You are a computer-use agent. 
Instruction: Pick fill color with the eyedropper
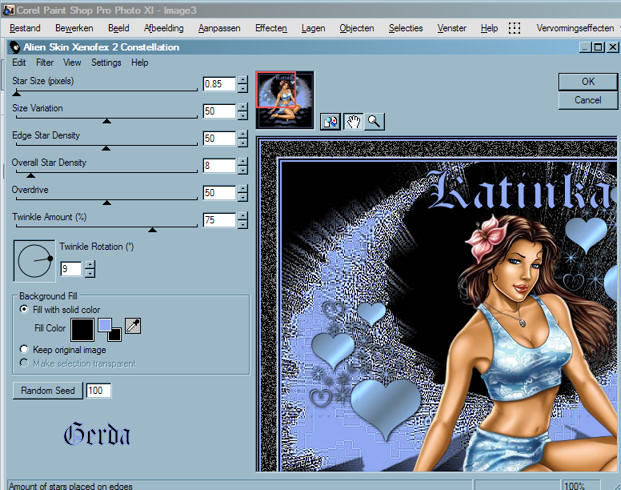(133, 326)
